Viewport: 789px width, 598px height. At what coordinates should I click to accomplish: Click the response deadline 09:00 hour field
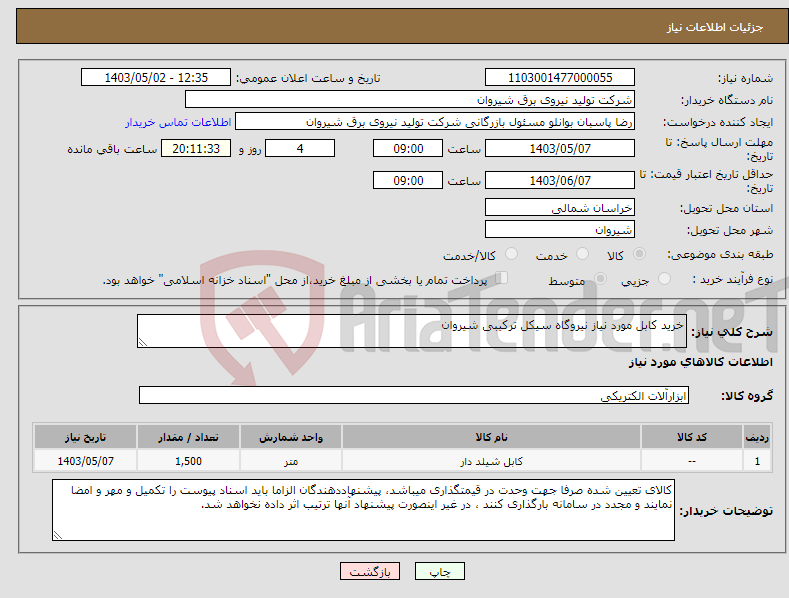point(408,148)
